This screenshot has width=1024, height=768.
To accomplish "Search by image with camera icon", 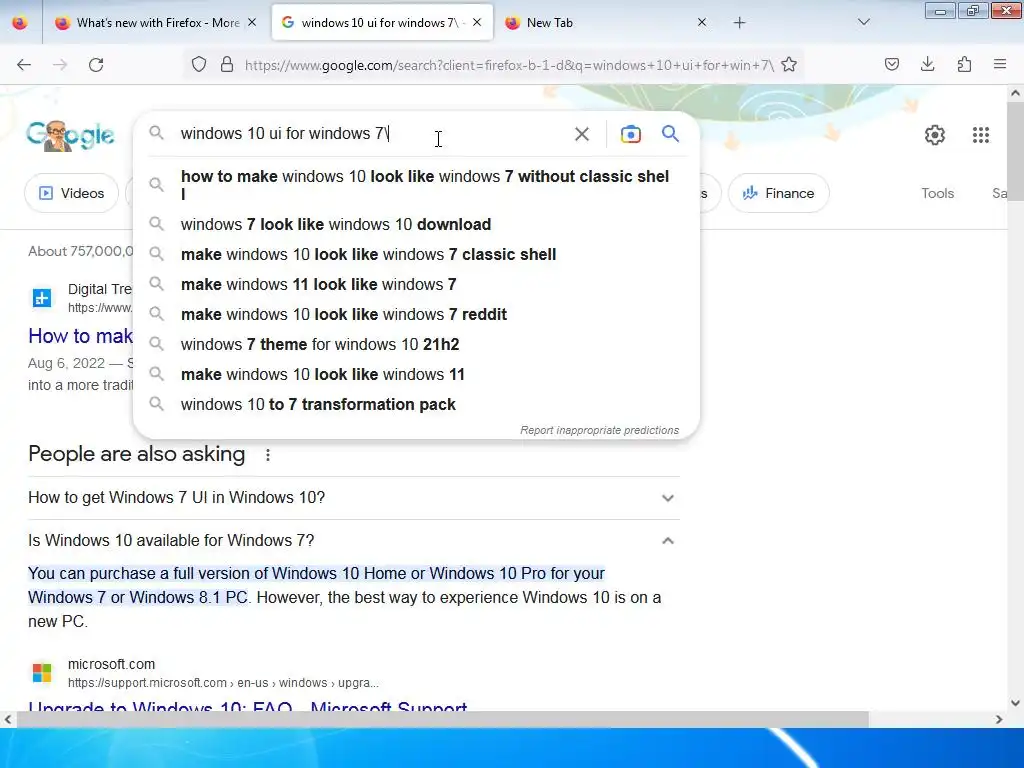I will click(630, 134).
